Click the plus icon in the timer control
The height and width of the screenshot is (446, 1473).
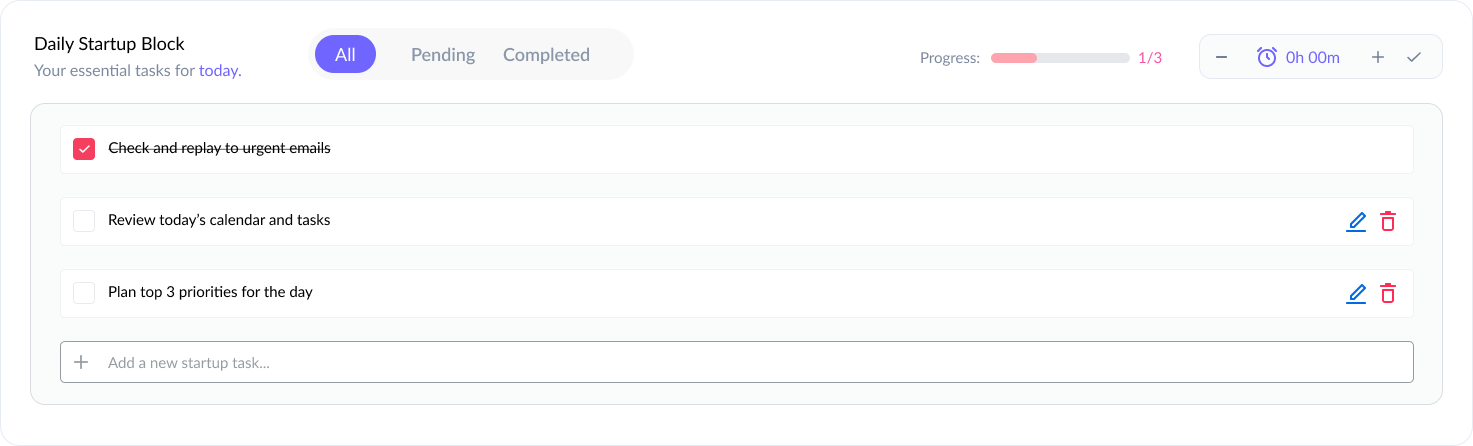[1378, 57]
